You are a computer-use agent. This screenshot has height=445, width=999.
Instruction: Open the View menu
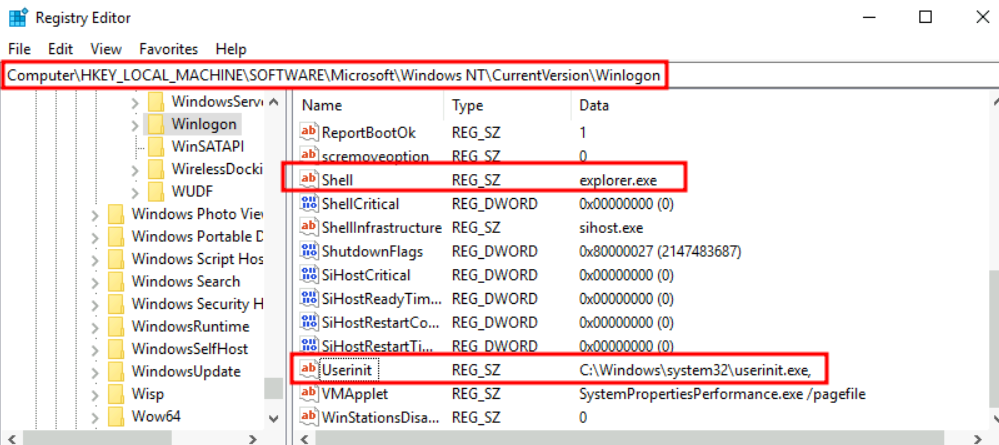106,49
